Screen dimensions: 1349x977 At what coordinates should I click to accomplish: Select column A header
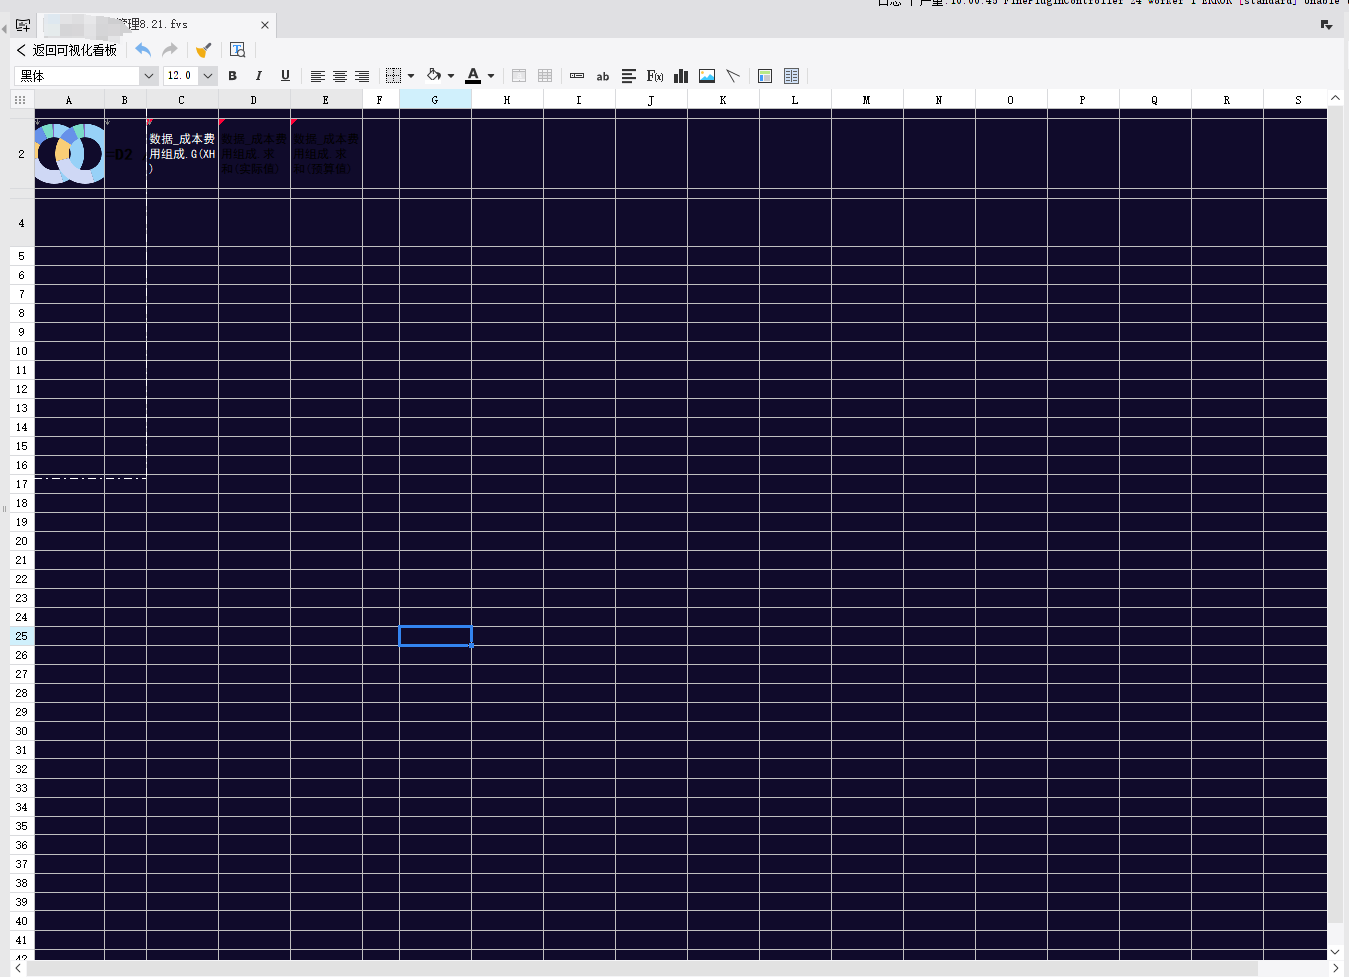pos(69,100)
